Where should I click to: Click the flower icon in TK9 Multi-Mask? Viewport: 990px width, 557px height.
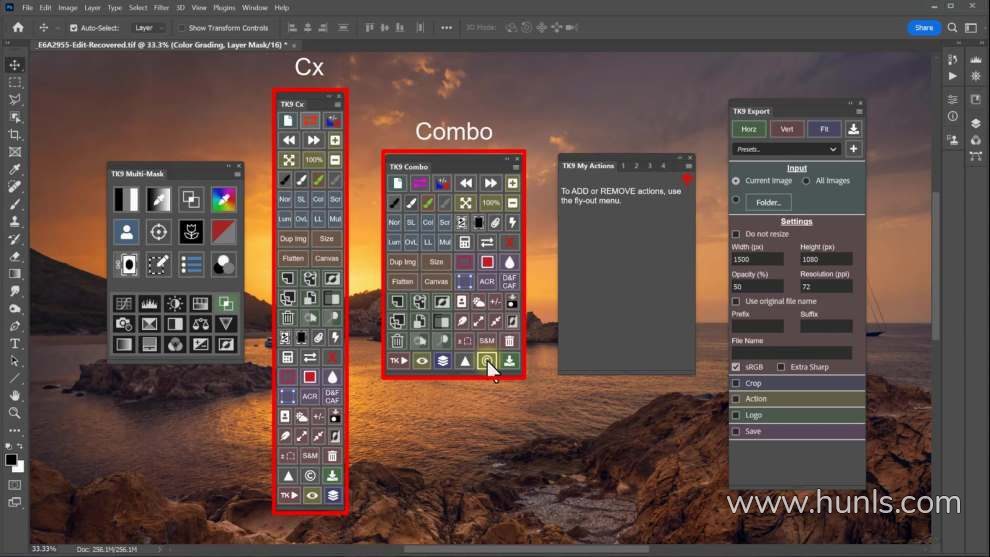click(191, 232)
